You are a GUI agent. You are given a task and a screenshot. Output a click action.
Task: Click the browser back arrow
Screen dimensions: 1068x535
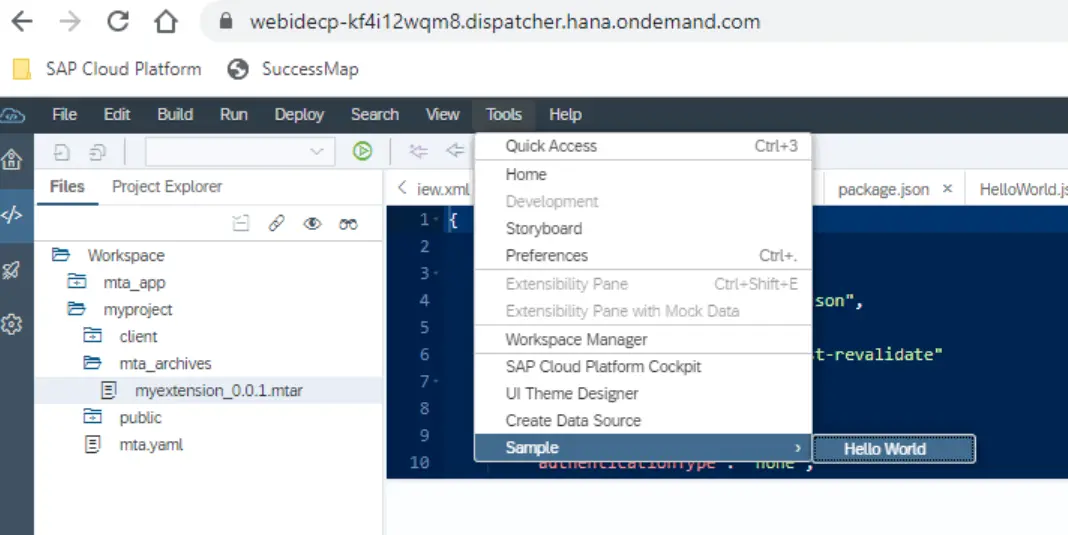(22, 22)
